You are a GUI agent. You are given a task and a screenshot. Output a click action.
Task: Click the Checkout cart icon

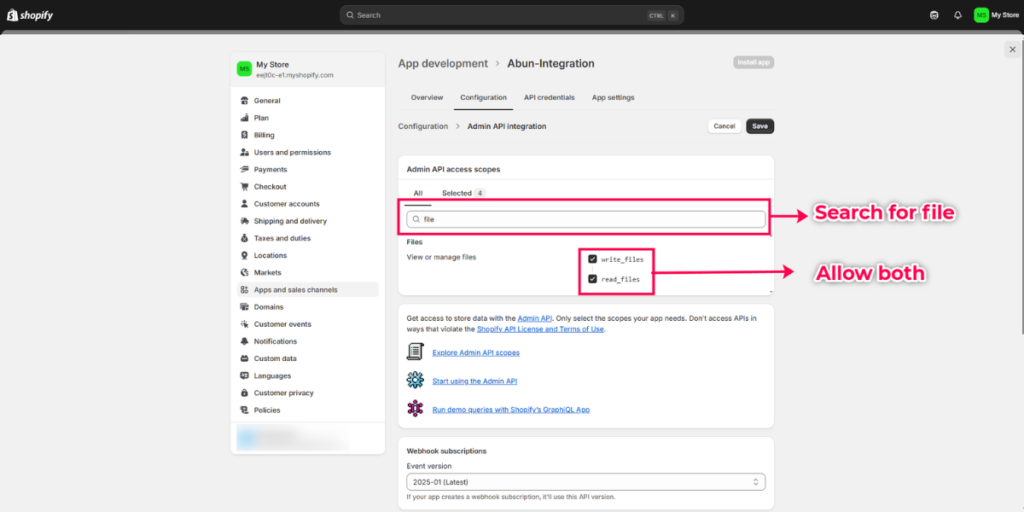(244, 187)
